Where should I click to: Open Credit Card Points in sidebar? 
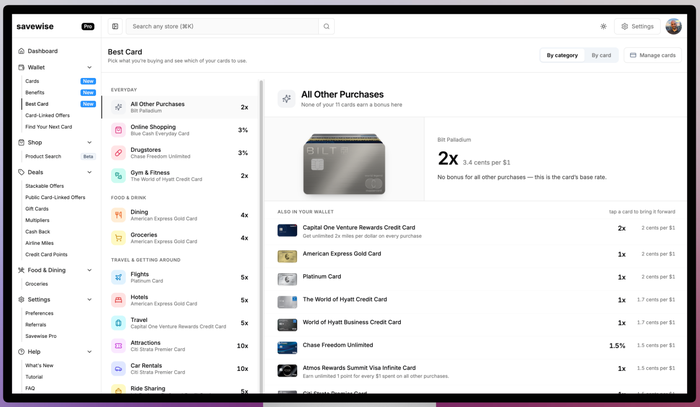pos(46,254)
